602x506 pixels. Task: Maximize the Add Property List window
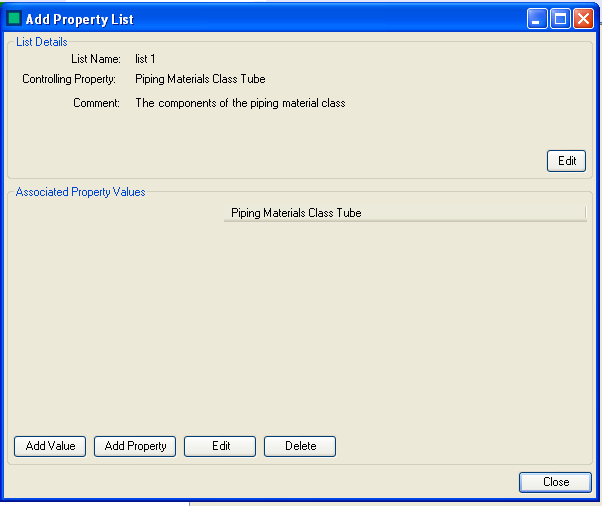(x=560, y=19)
